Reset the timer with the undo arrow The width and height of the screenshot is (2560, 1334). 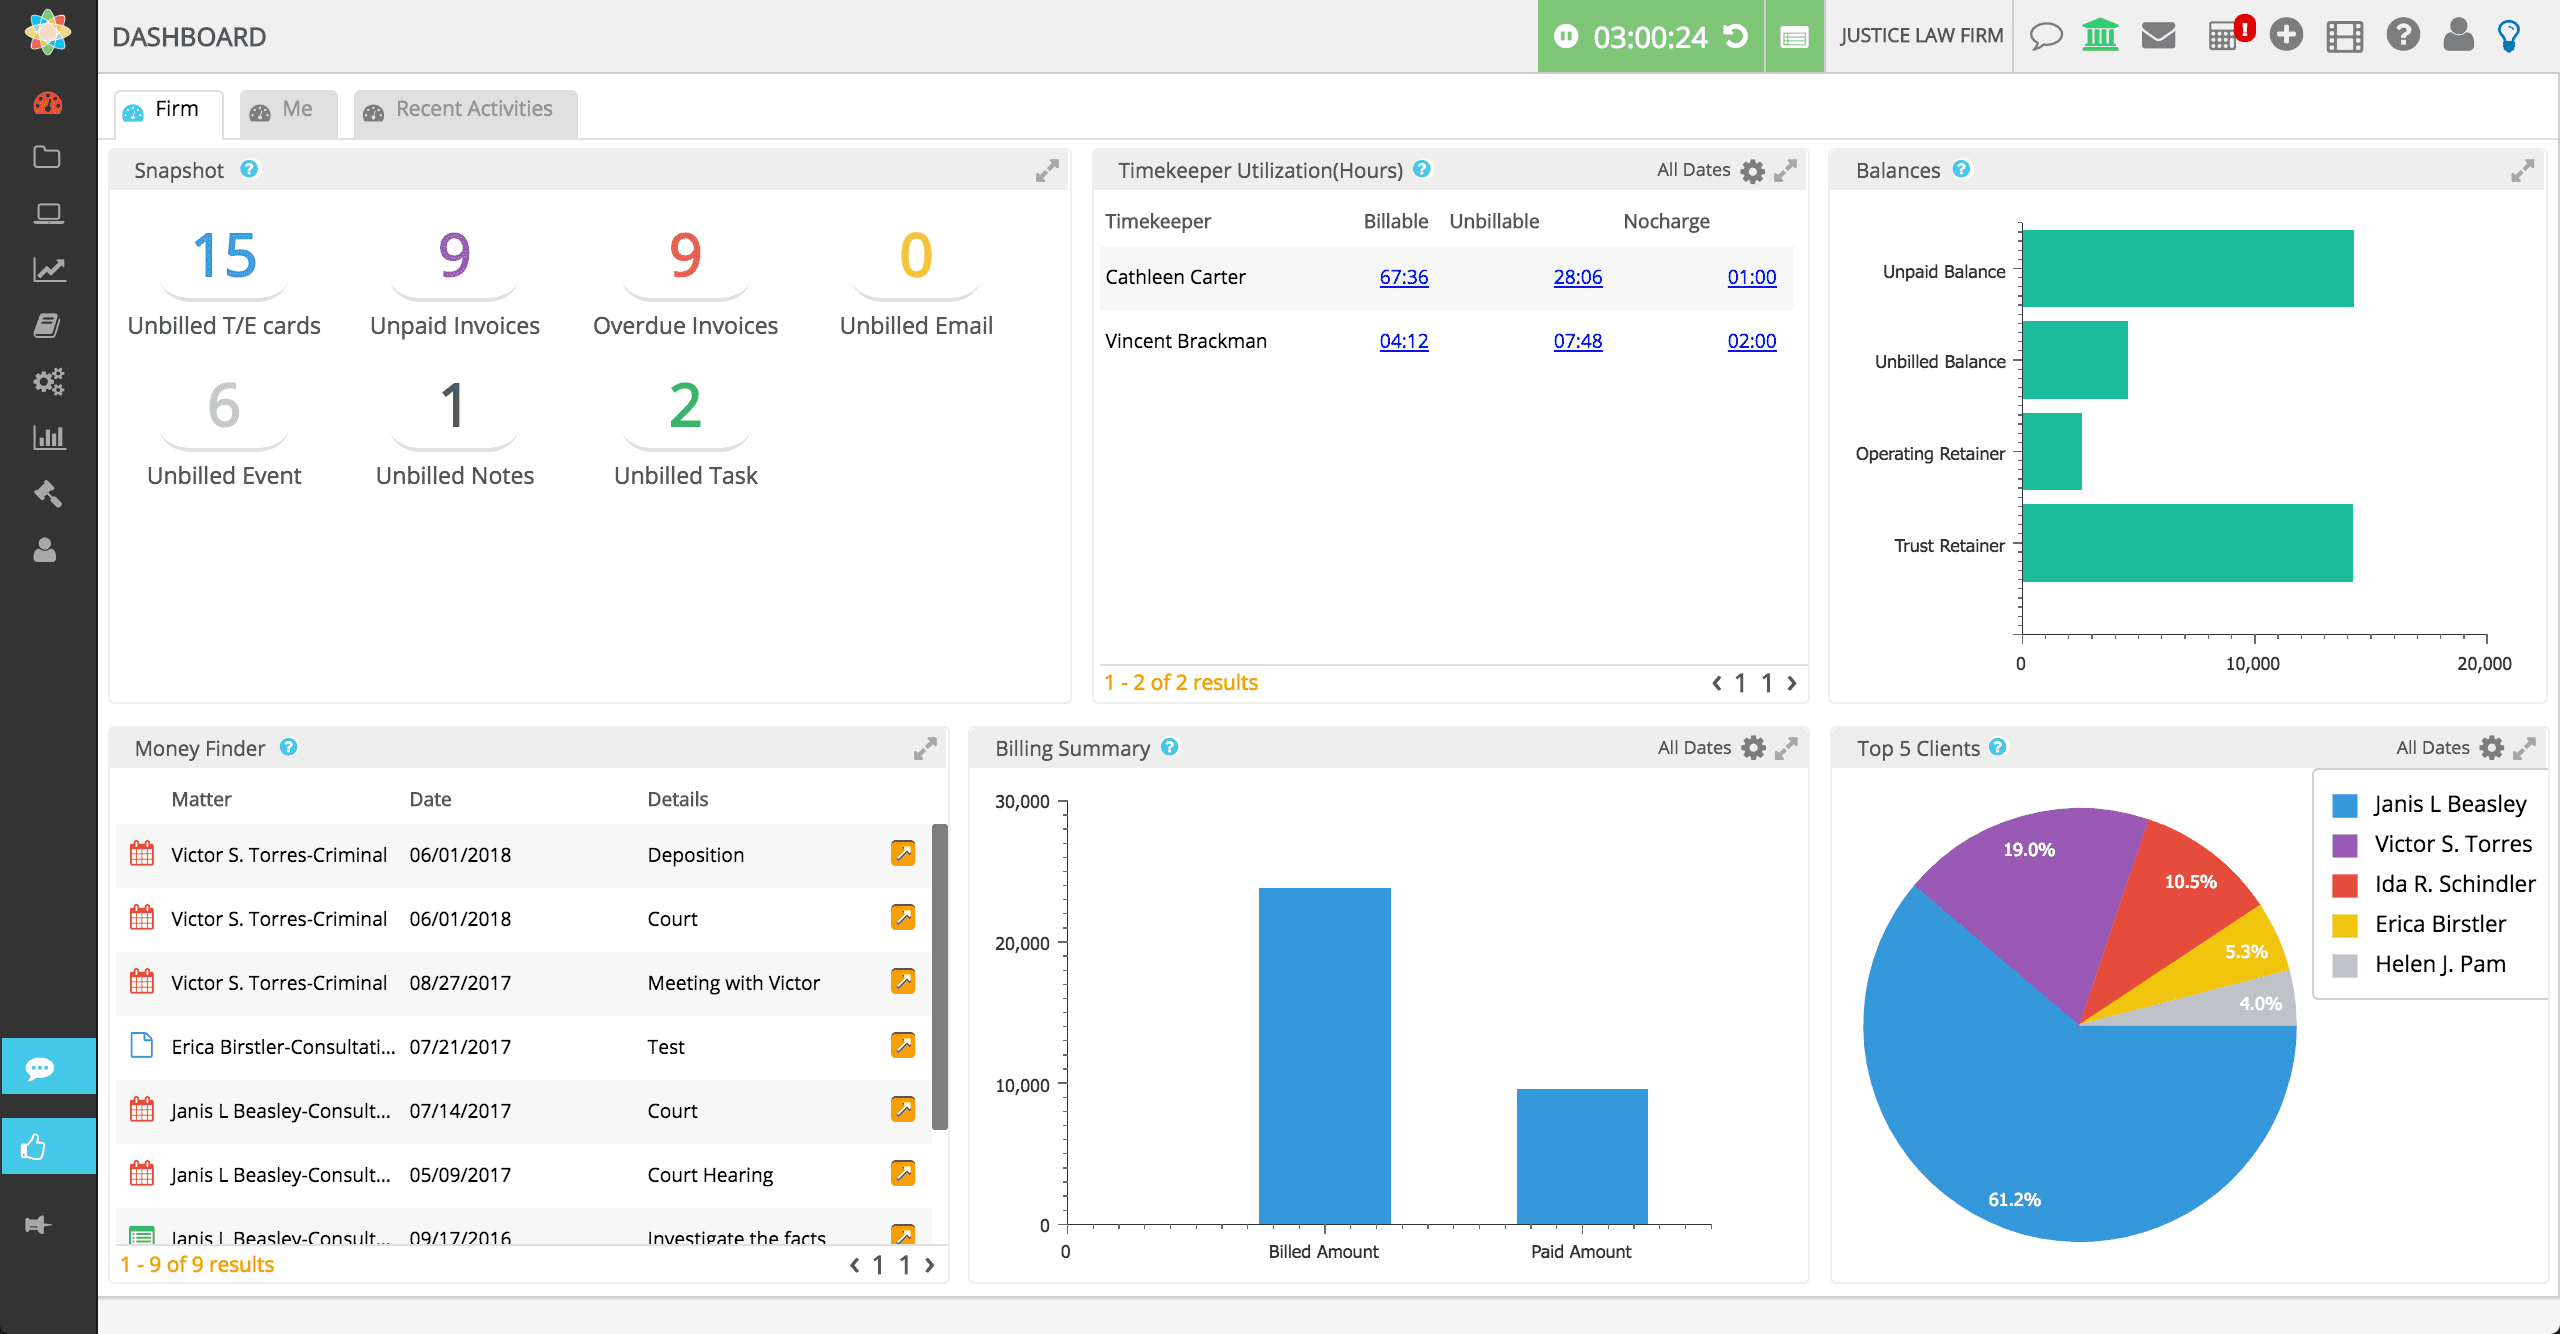[1736, 37]
